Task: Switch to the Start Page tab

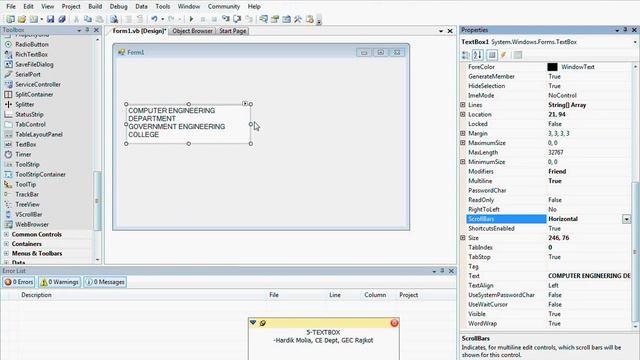Action: click(x=233, y=31)
